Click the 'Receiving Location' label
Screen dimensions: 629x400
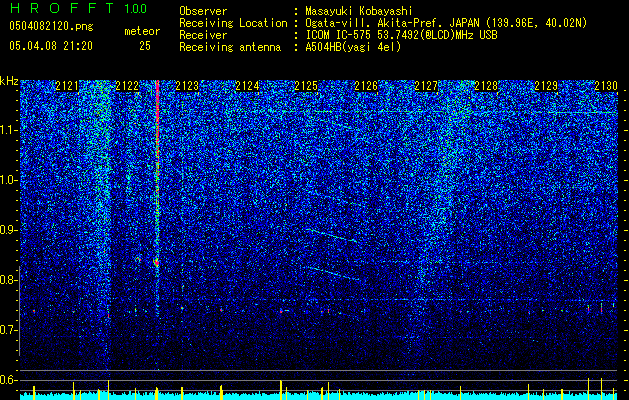(233, 23)
